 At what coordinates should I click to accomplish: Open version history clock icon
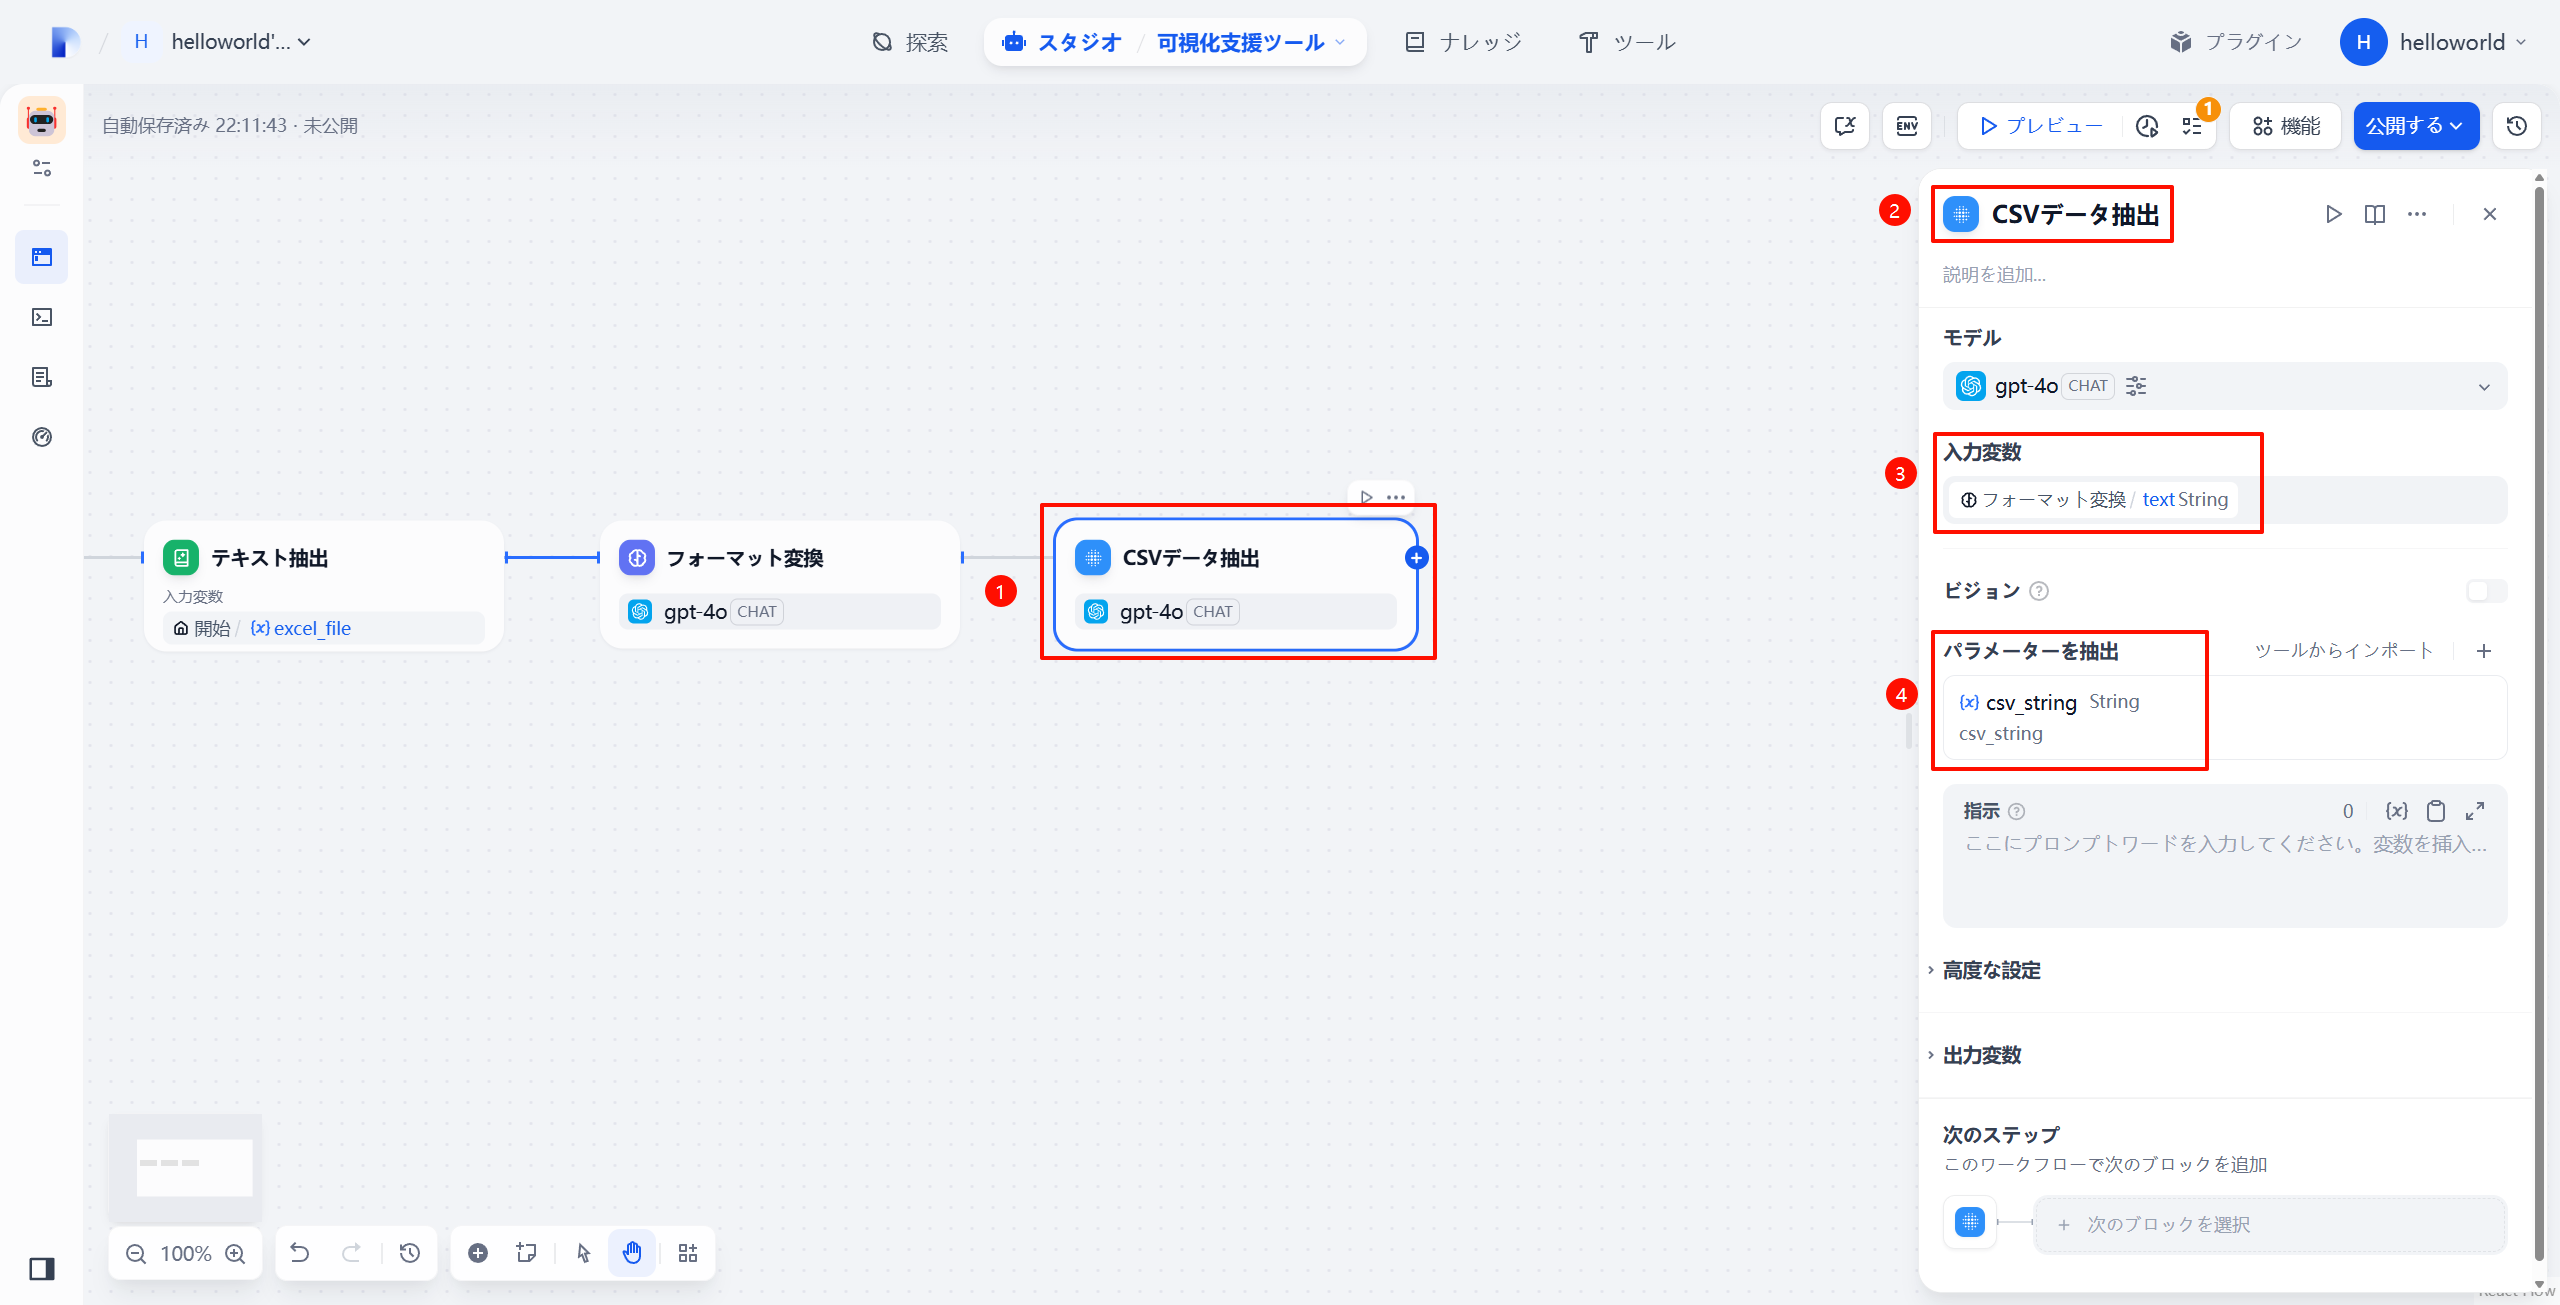(2516, 126)
